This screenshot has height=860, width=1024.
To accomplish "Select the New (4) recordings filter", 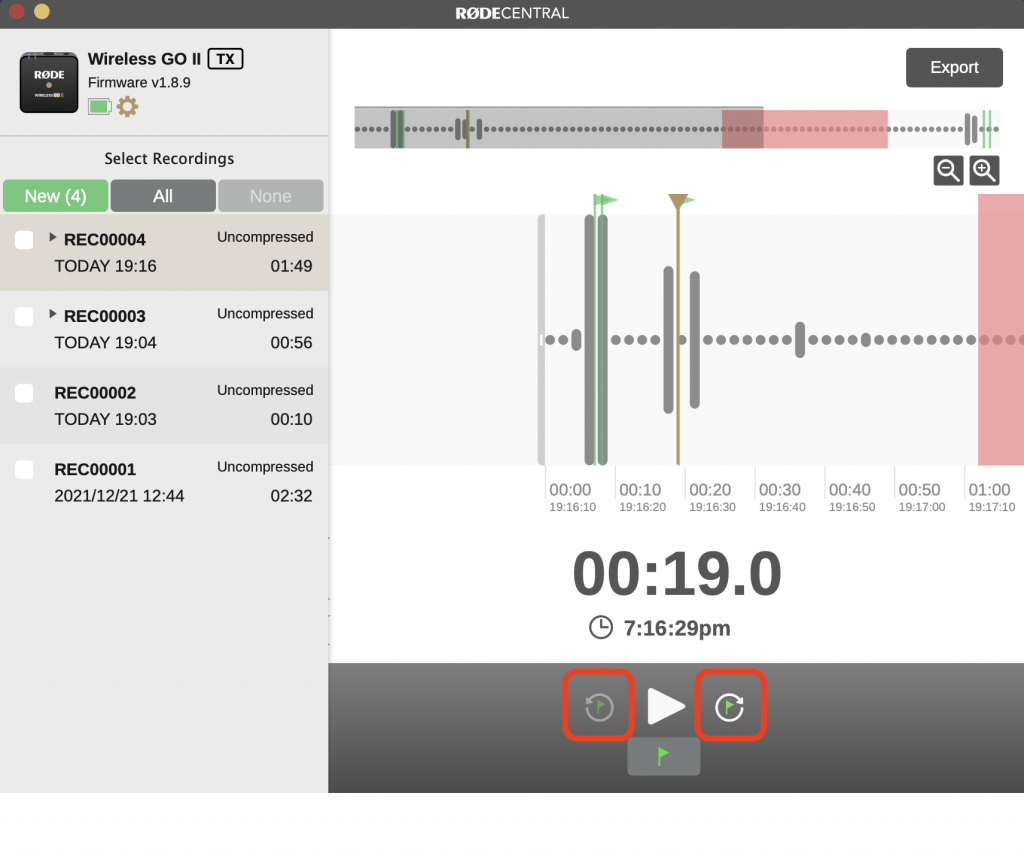I will (x=56, y=196).
